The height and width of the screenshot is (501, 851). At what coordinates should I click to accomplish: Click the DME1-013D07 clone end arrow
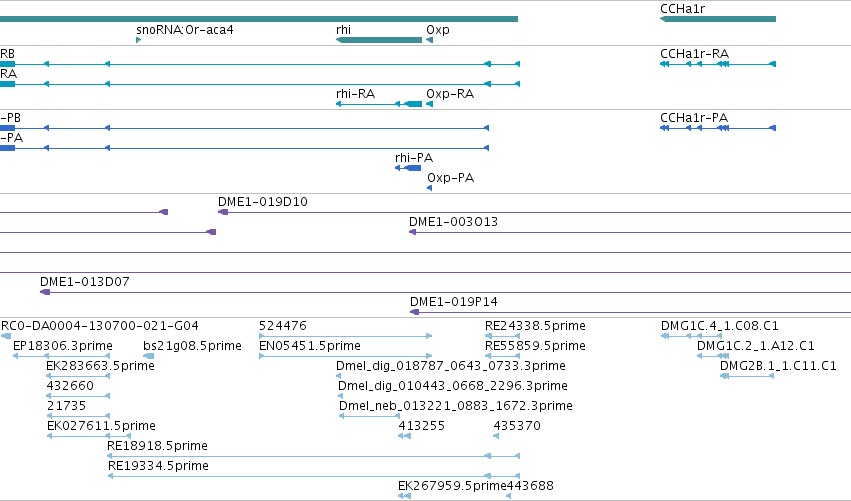tap(45, 292)
